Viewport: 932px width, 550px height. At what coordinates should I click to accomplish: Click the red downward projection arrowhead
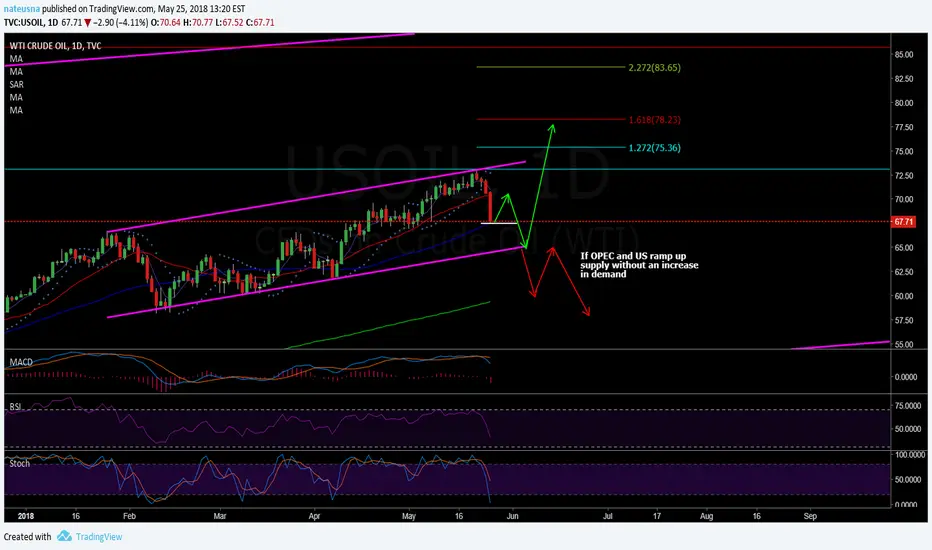pyautogui.click(x=586, y=311)
